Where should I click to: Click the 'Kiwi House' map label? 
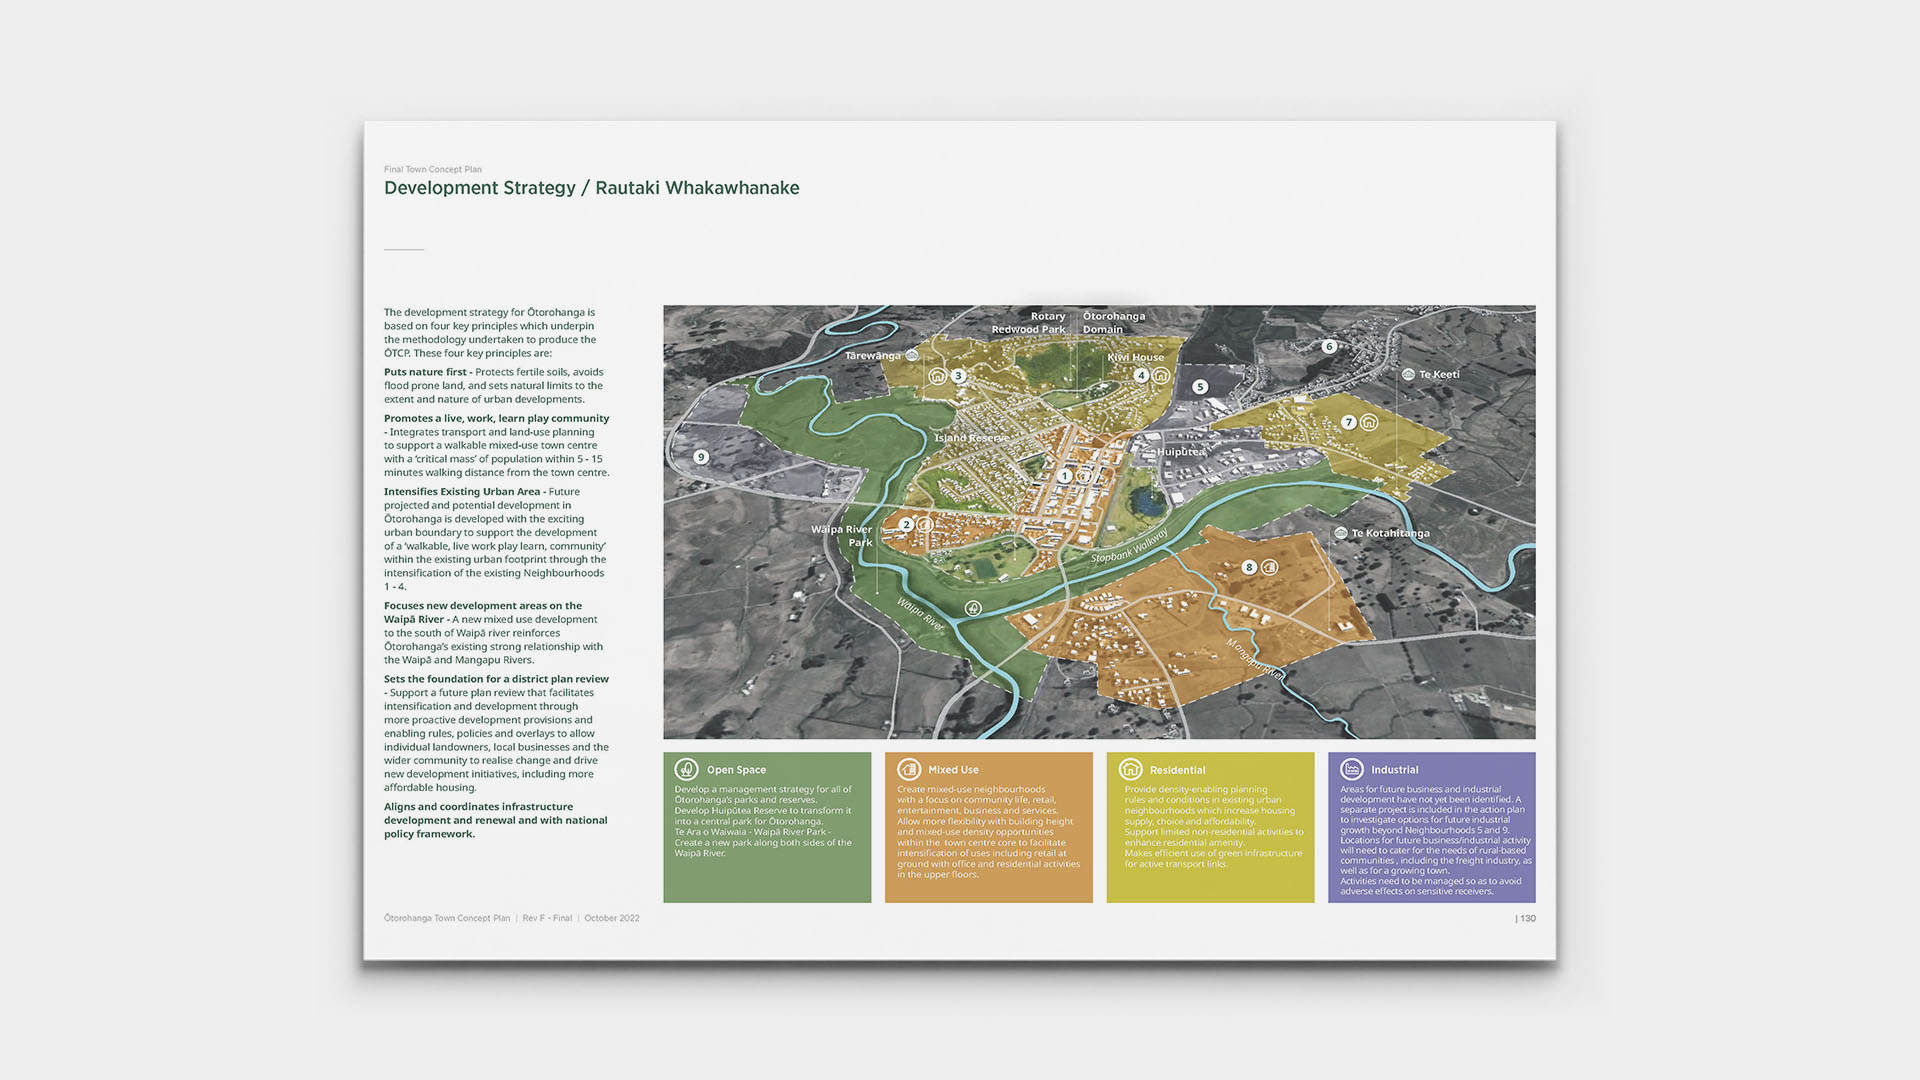tap(1136, 357)
